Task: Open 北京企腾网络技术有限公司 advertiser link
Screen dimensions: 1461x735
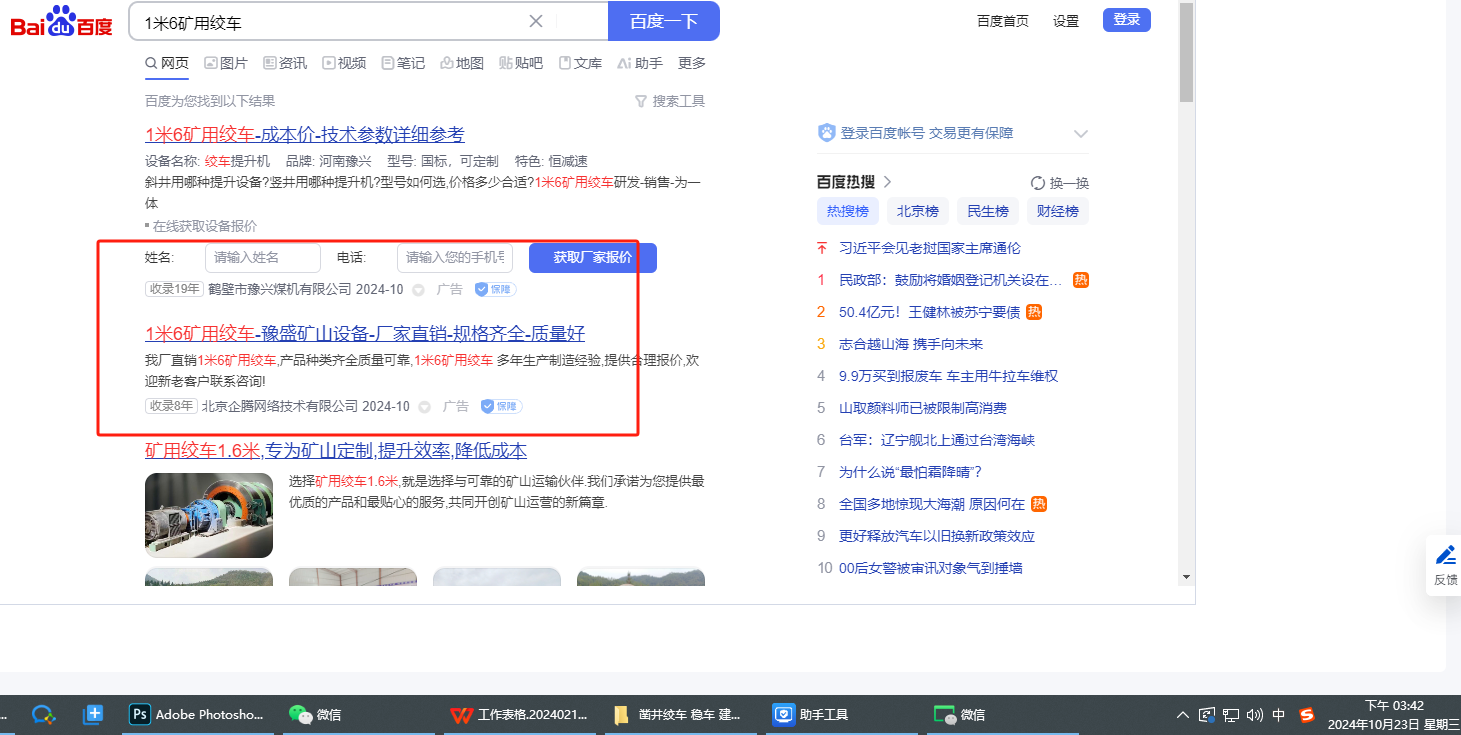Action: click(280, 406)
